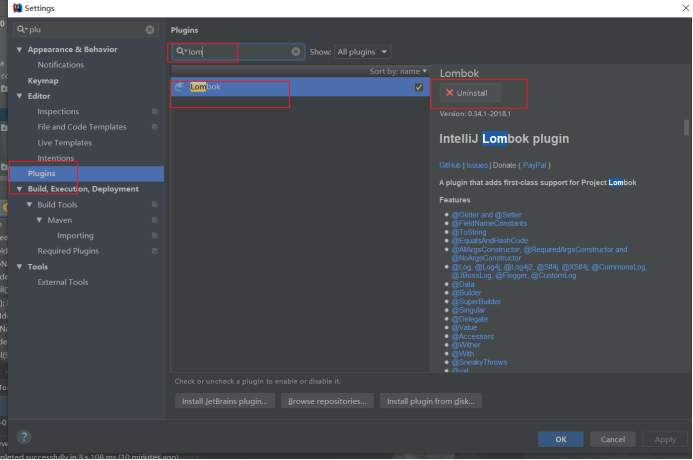
Task: Open the @Wither feature link
Action: [x=466, y=345]
